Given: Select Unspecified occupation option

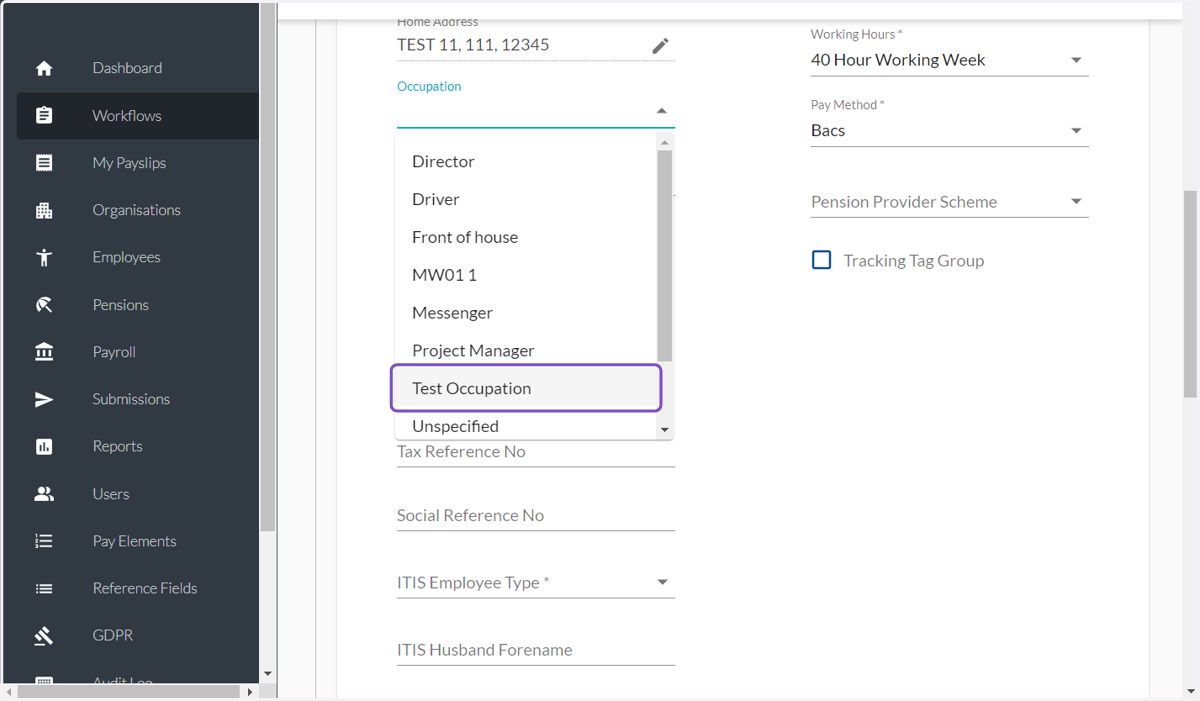Looking at the screenshot, I should [x=526, y=426].
